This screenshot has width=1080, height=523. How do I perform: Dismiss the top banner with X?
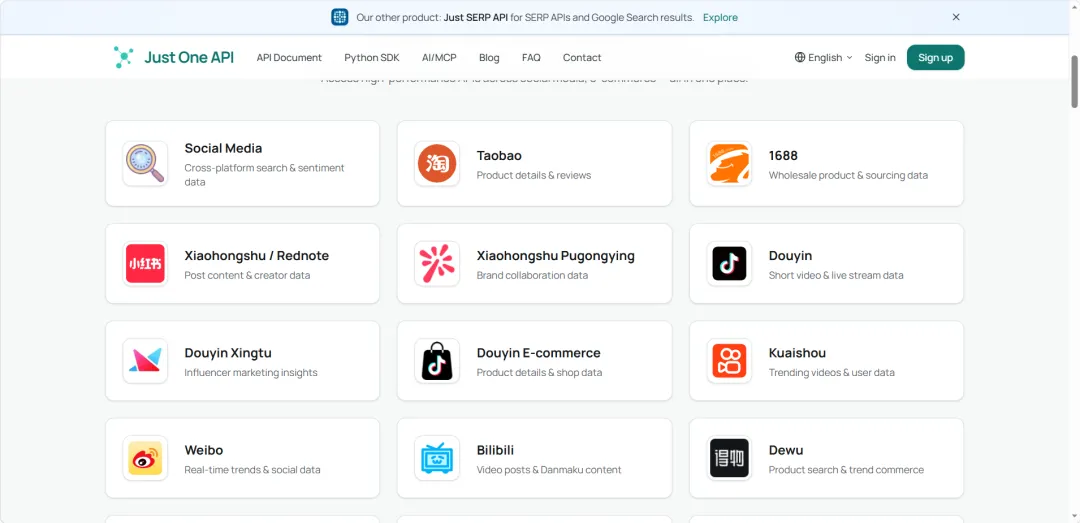(x=956, y=17)
